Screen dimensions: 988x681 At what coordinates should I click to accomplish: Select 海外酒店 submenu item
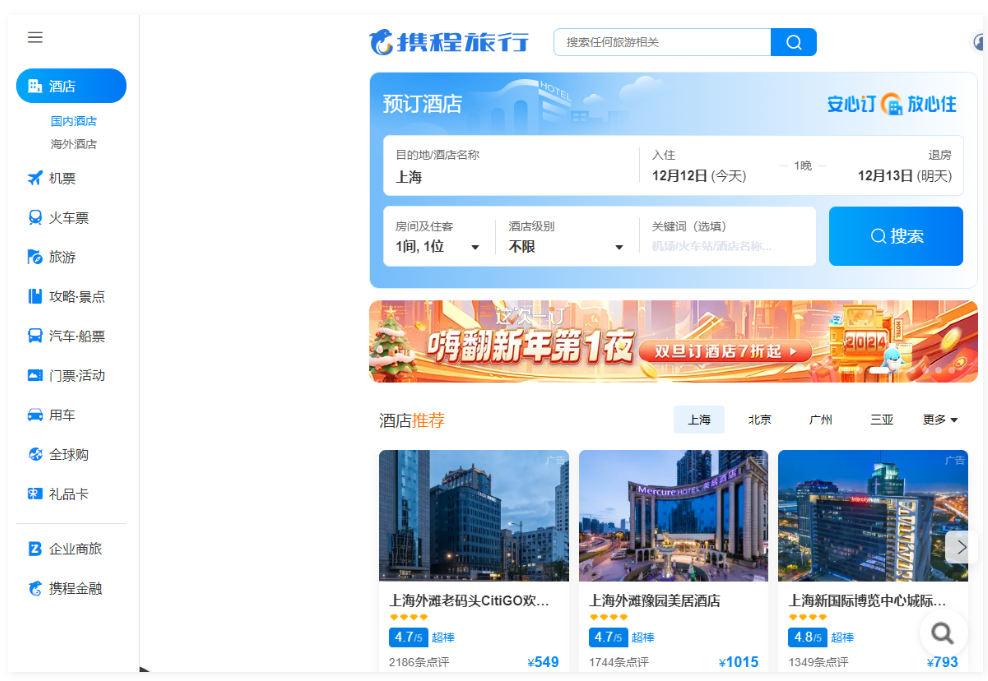pyautogui.click(x=74, y=144)
